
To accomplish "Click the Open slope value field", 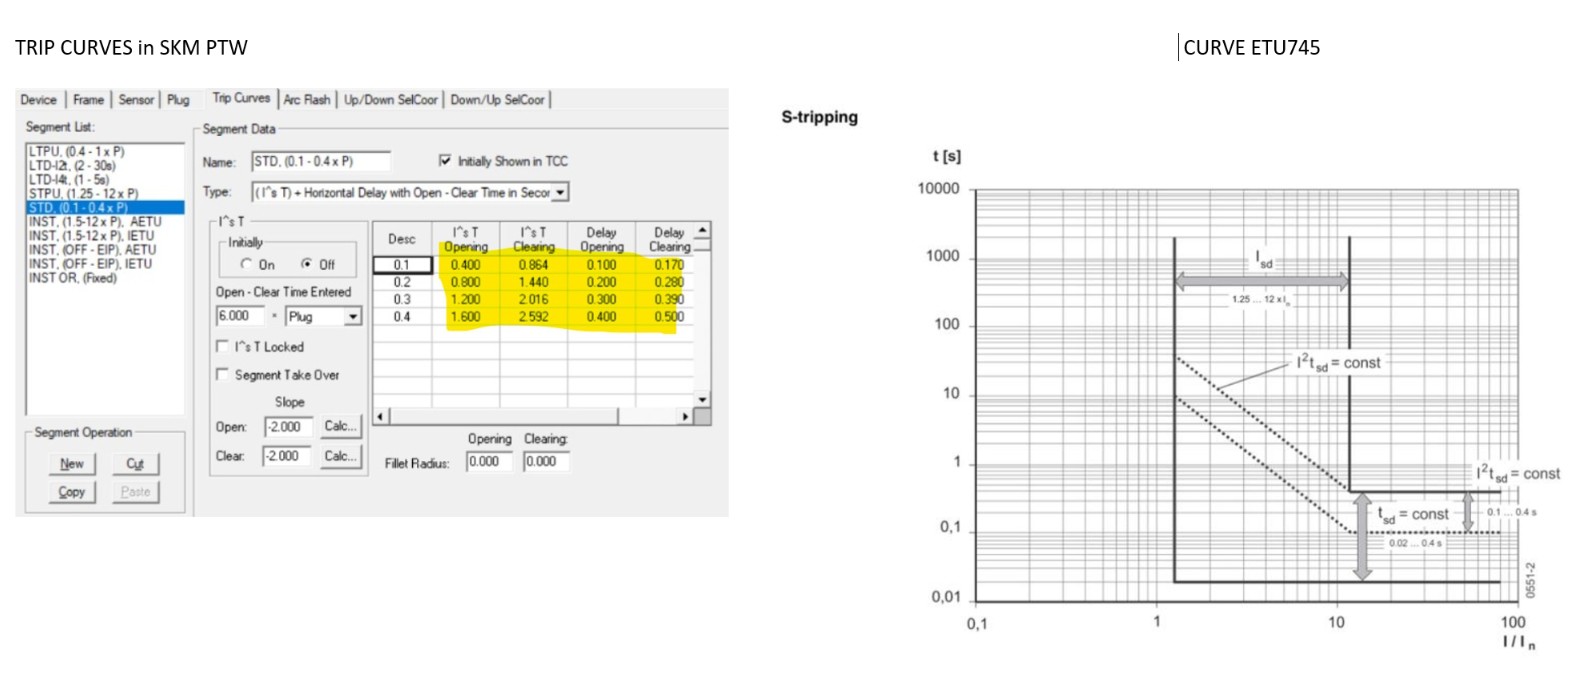I will 289,427.
